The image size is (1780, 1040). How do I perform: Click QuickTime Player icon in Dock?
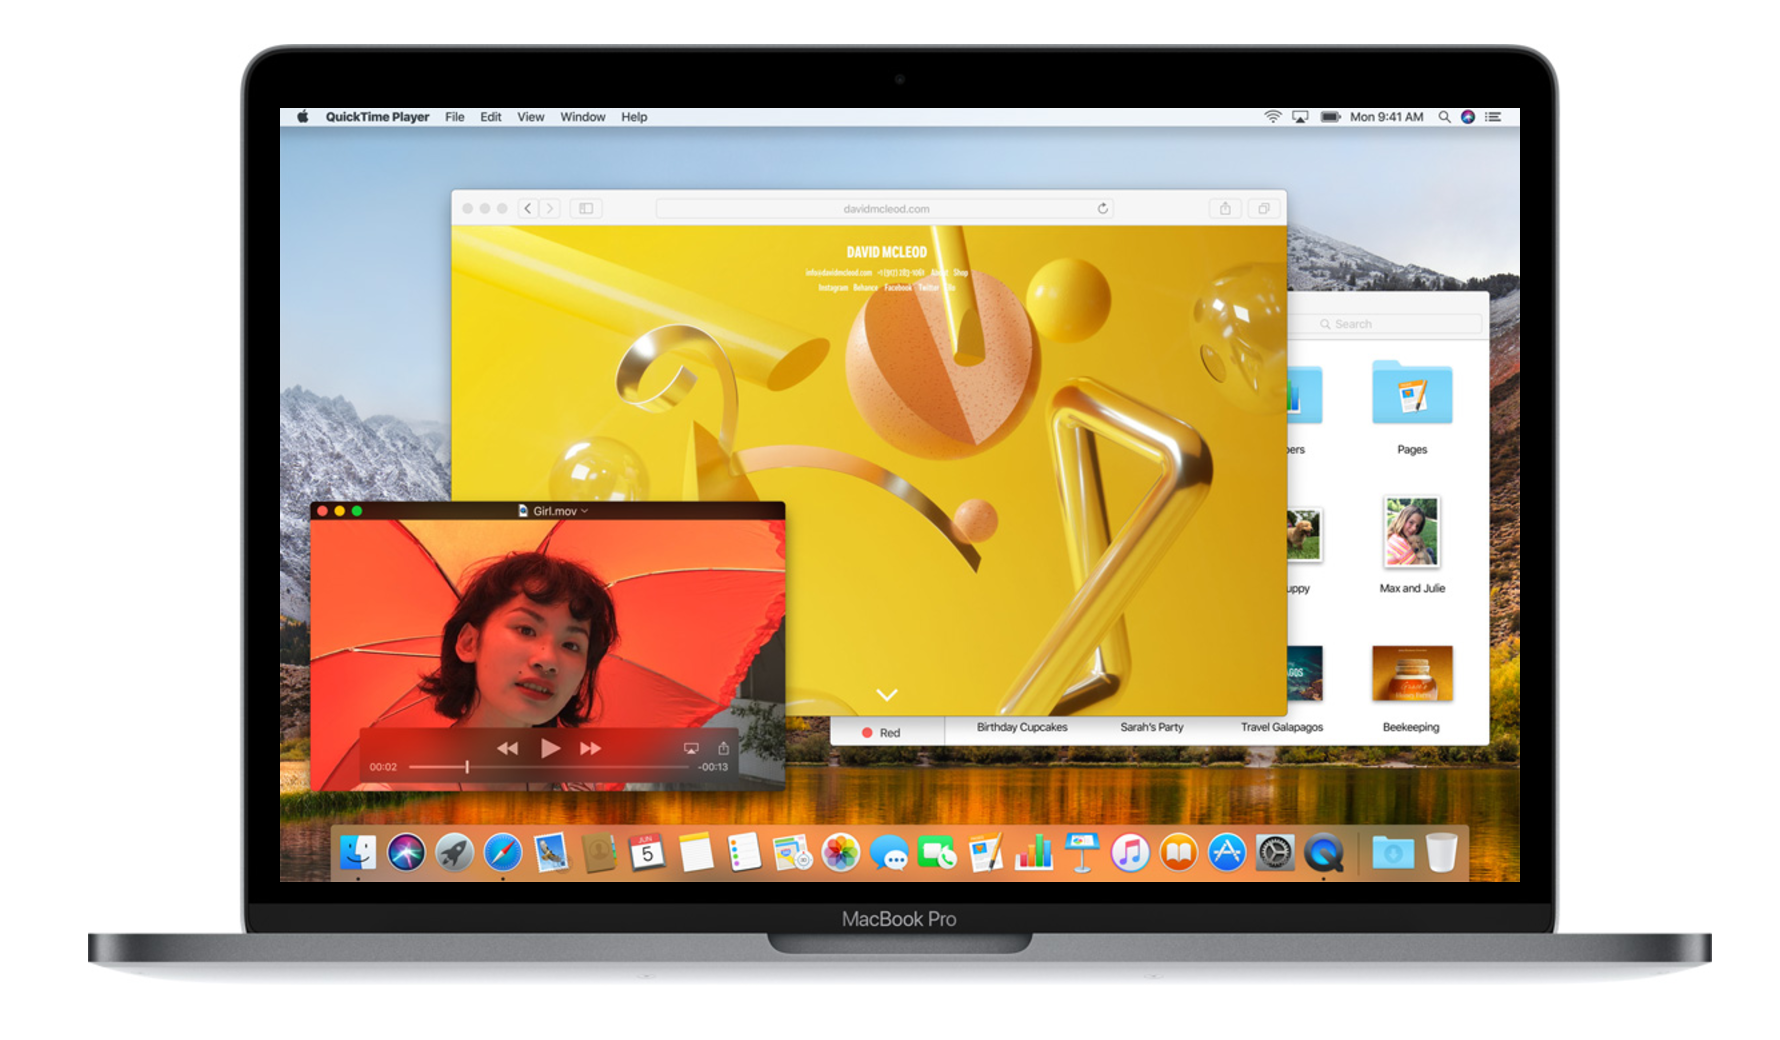click(x=1324, y=853)
